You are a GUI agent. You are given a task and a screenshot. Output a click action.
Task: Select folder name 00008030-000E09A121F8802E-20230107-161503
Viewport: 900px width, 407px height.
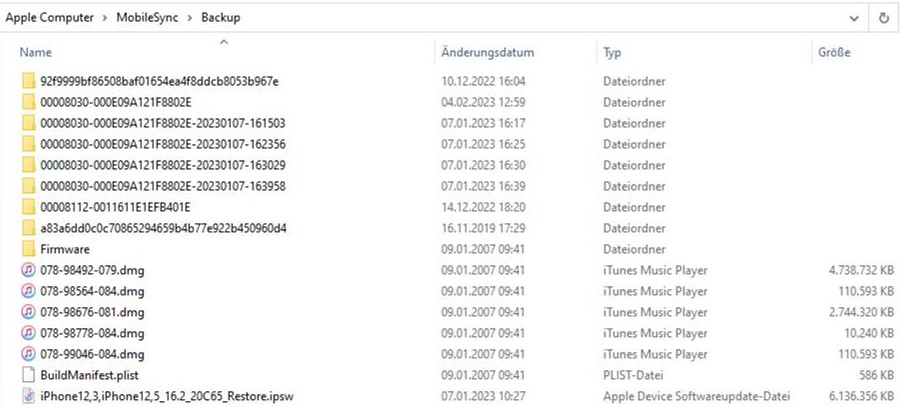click(163, 123)
